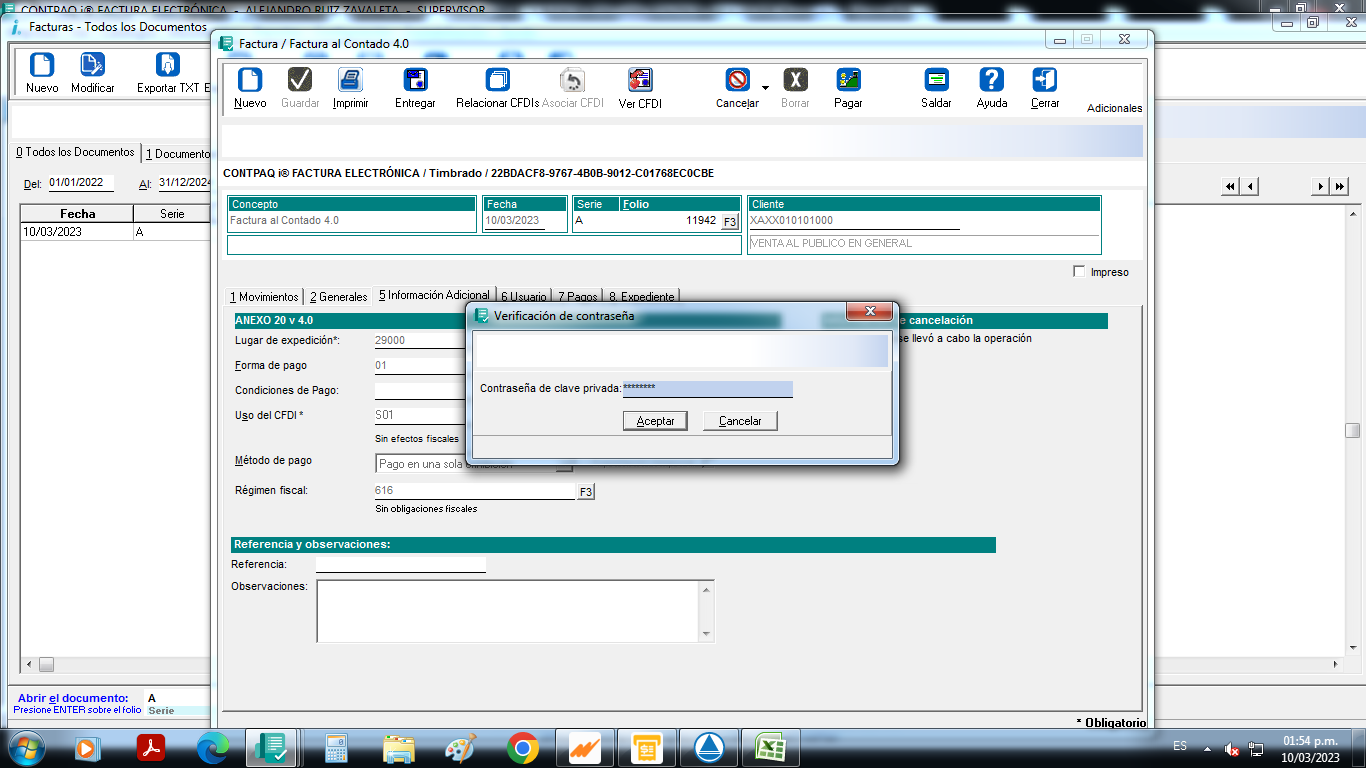
Task: Click the F3 button beside Folio
Action: tap(730, 221)
